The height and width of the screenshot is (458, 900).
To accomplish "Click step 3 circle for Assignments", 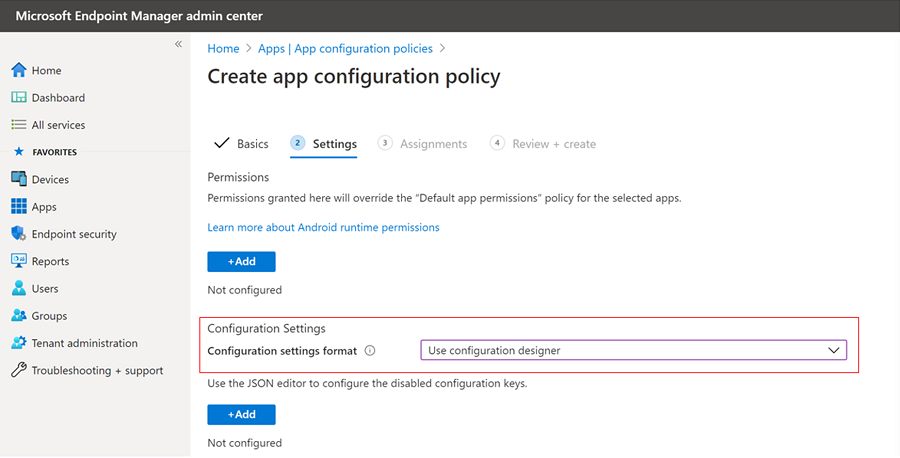I will pos(385,143).
